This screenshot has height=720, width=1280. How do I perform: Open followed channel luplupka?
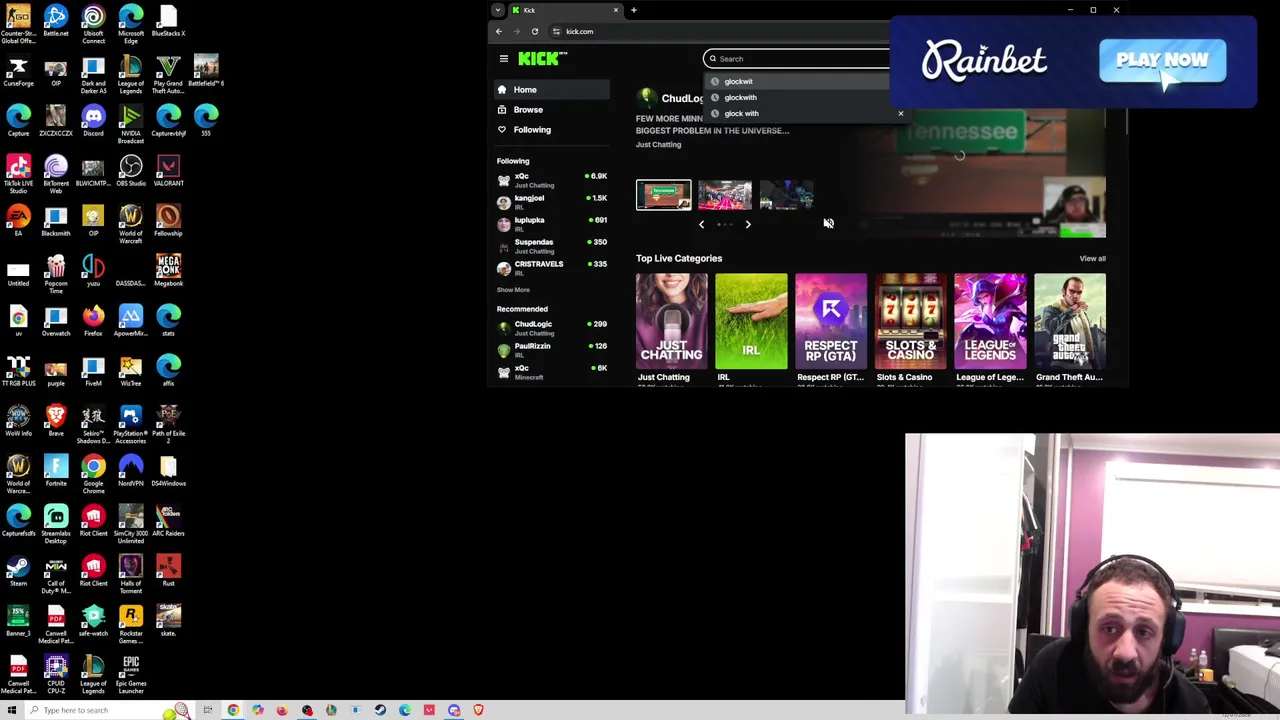point(552,223)
